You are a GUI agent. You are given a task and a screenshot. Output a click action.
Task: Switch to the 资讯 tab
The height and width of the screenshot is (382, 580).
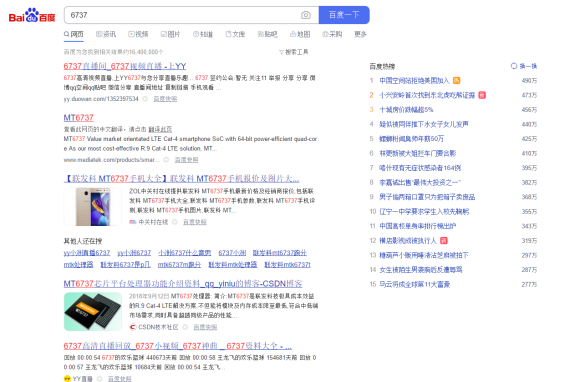(x=106, y=34)
